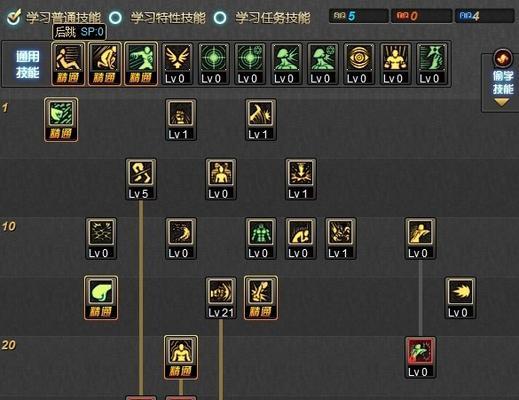Open the orange swirl 偏学技能 panel icon
This screenshot has width=519, height=400.
coord(503,58)
